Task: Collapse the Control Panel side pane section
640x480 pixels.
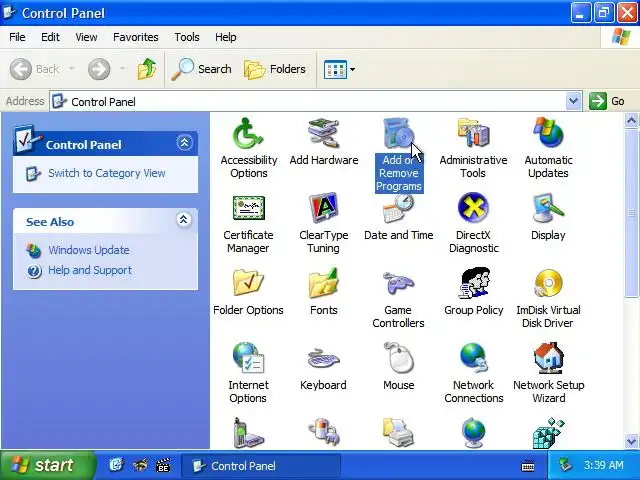Action: coord(184,143)
